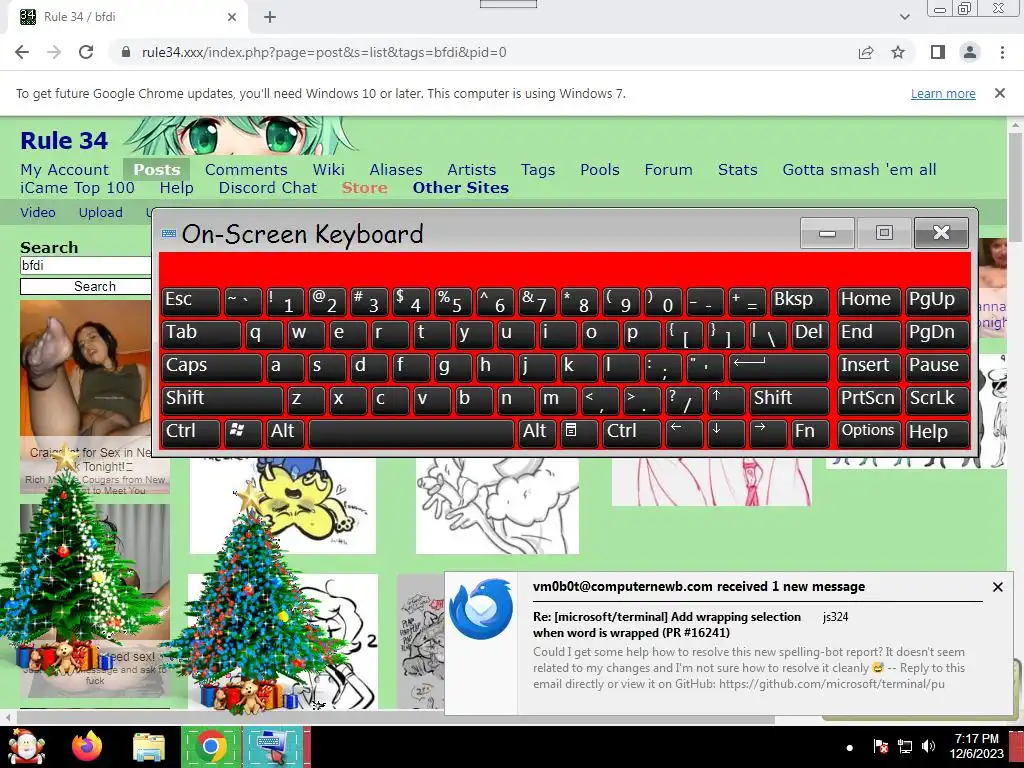Click the Help key on the on-screen keyboard
1024x768 pixels.
pos(936,432)
